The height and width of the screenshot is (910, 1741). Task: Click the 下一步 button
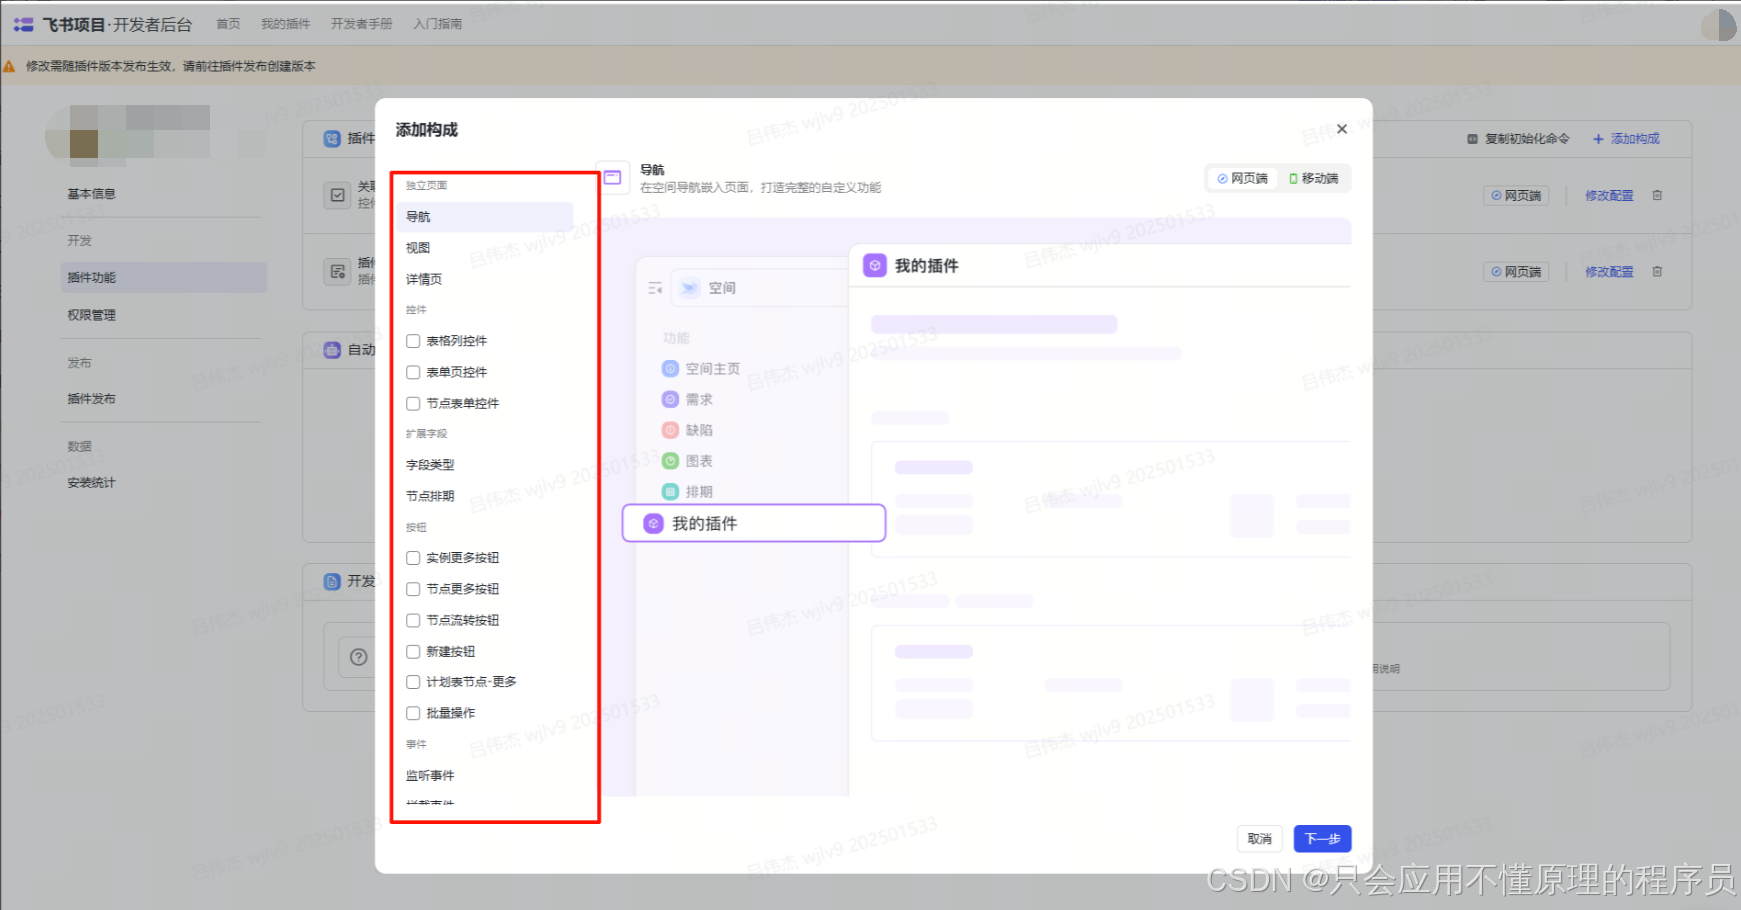coord(1322,839)
